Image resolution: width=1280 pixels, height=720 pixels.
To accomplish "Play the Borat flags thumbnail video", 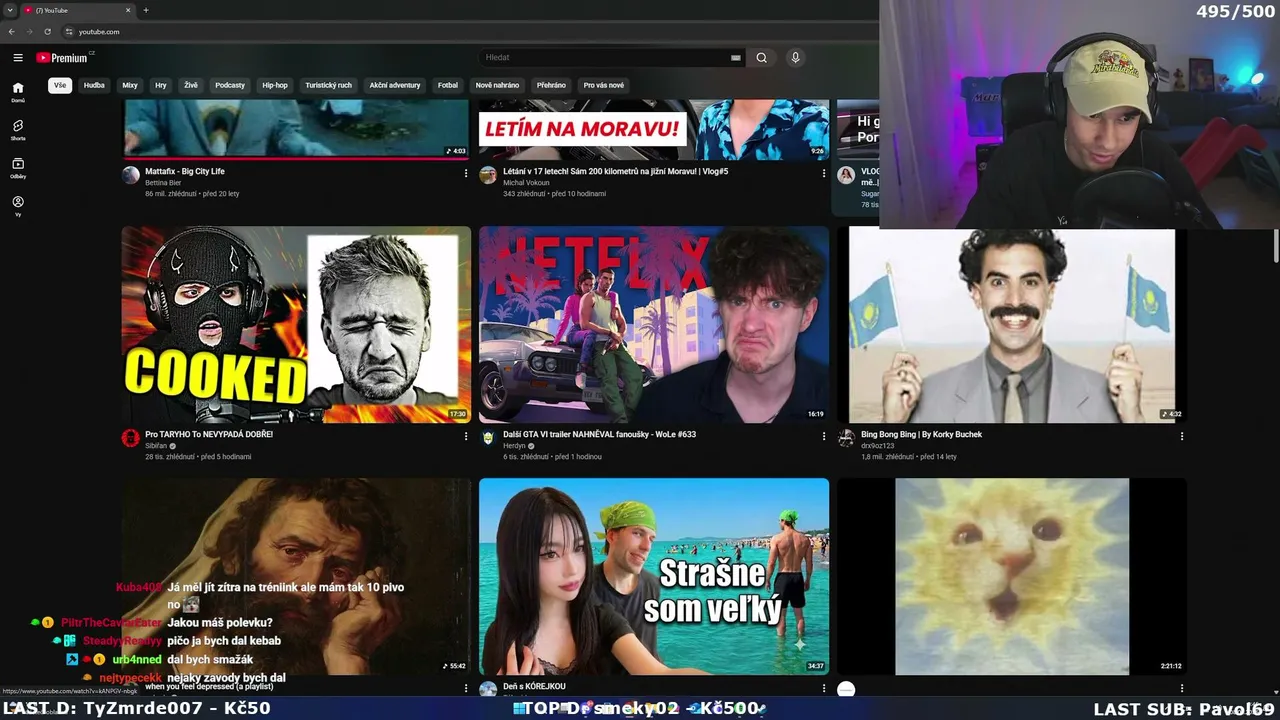I will point(1011,326).
